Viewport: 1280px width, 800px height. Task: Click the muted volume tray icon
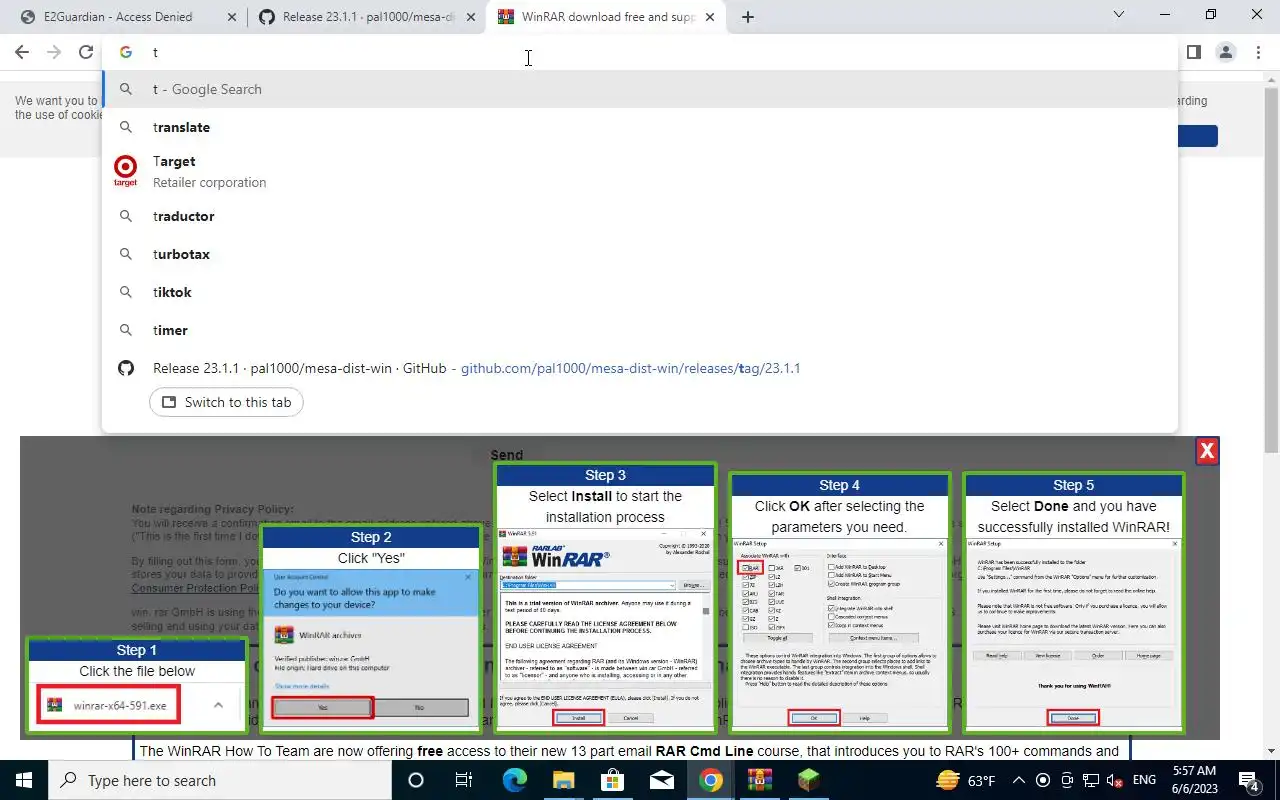click(x=1114, y=780)
